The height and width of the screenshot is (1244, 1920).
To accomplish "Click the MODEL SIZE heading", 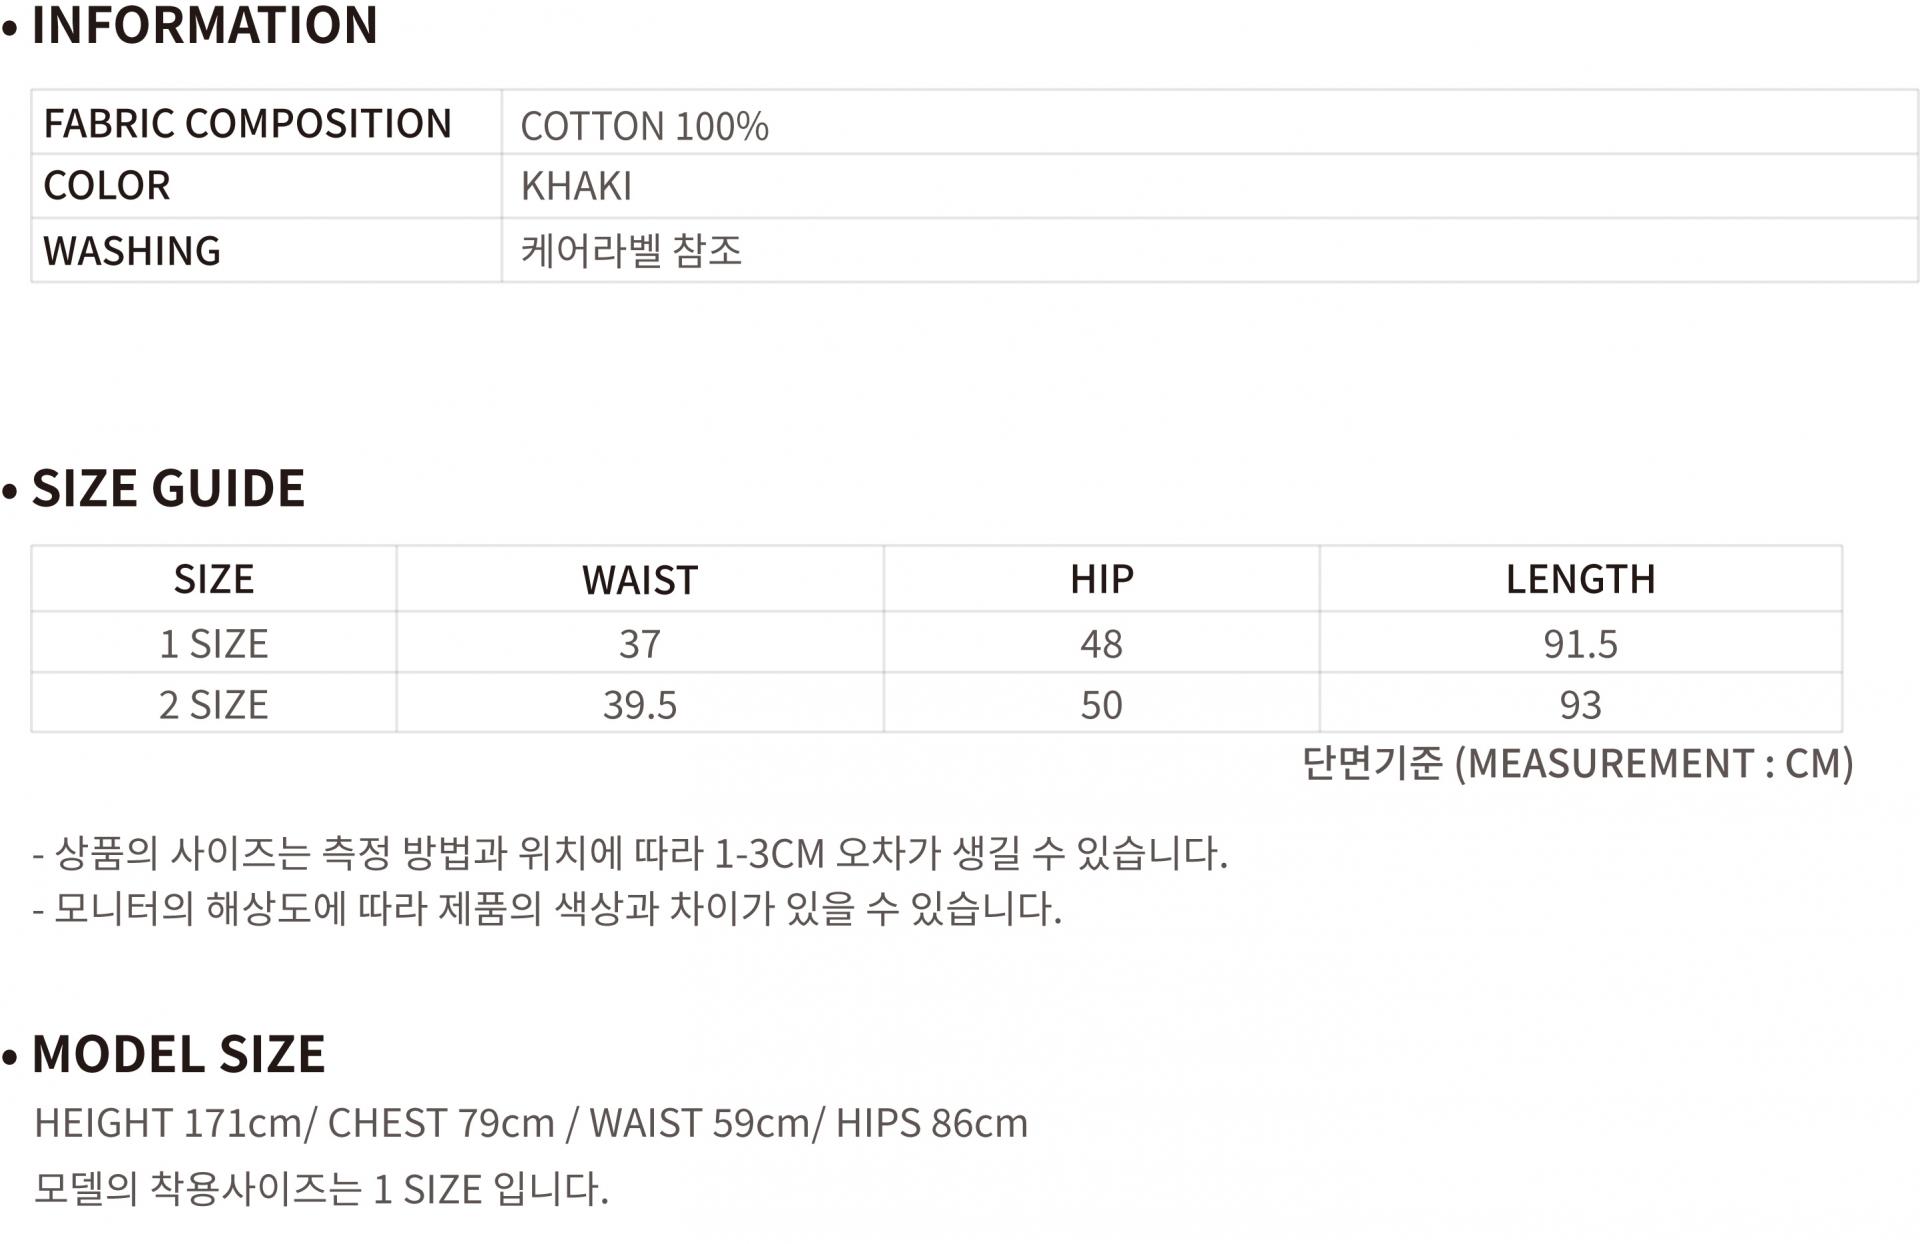I will (x=178, y=1055).
